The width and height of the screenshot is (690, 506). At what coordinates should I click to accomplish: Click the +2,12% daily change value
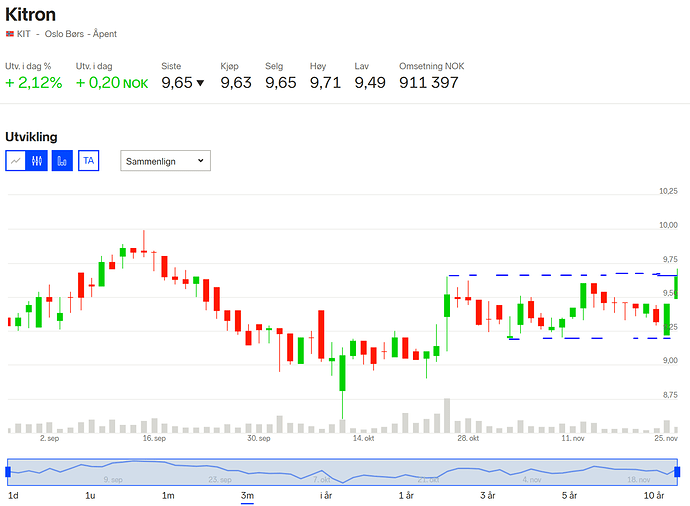(33, 83)
